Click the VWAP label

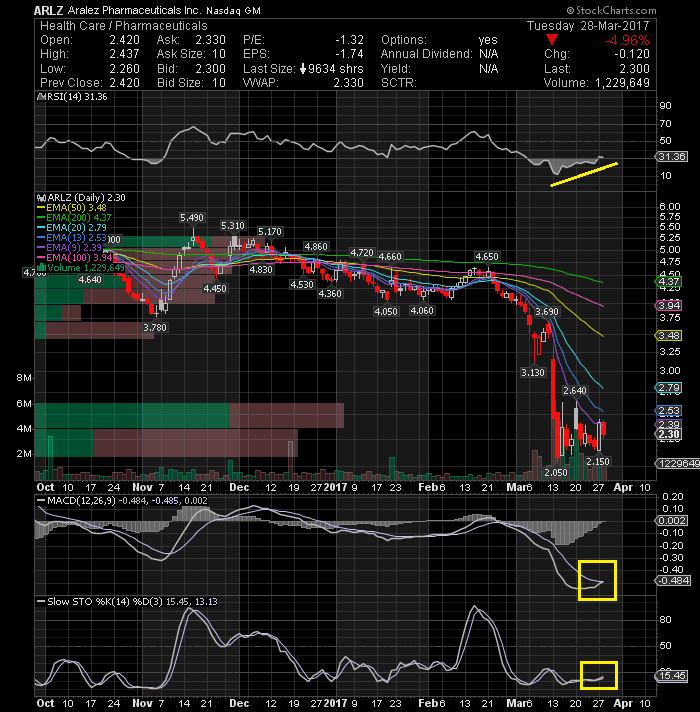click(x=261, y=83)
